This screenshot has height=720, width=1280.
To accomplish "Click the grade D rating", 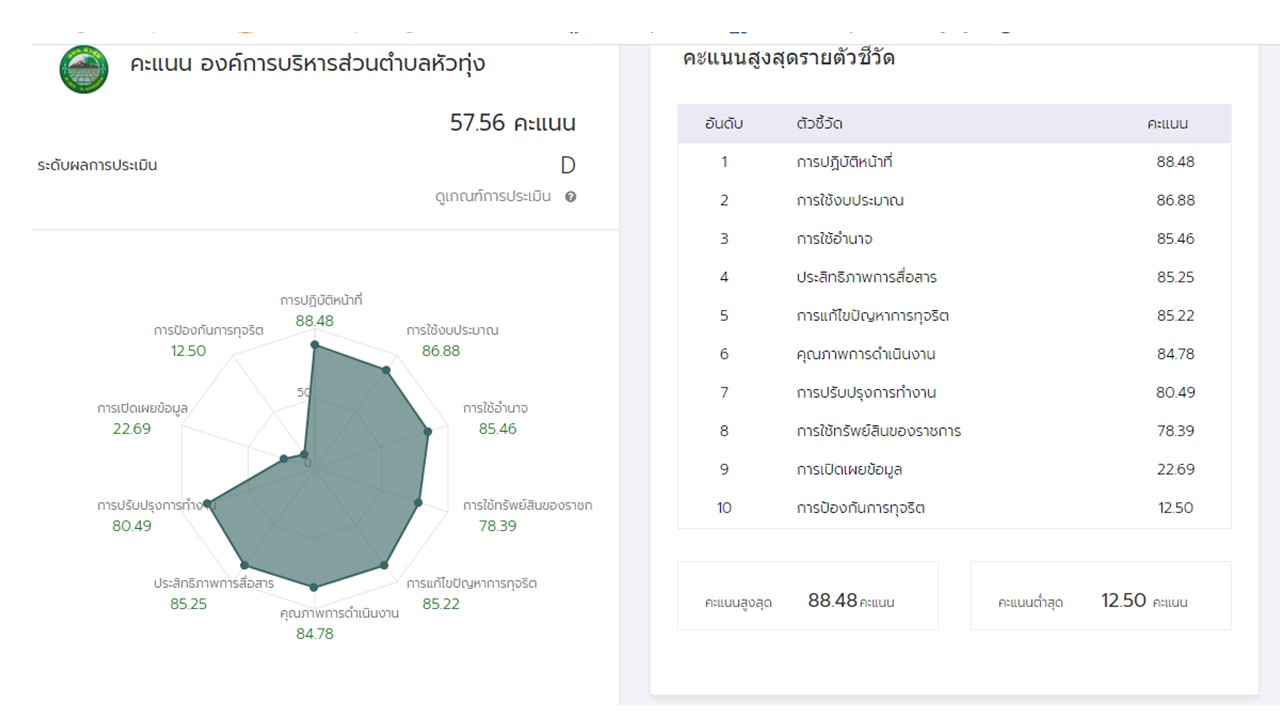I will point(568,166).
